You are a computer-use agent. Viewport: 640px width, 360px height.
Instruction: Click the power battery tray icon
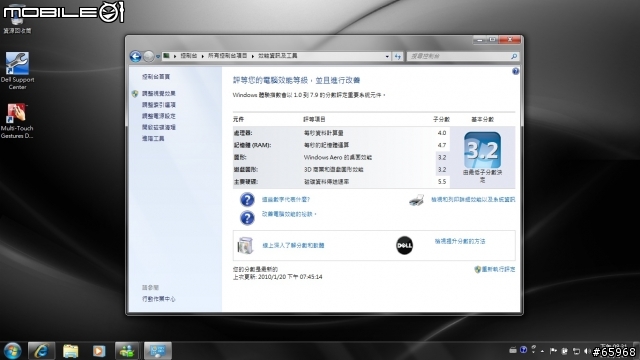click(565, 351)
